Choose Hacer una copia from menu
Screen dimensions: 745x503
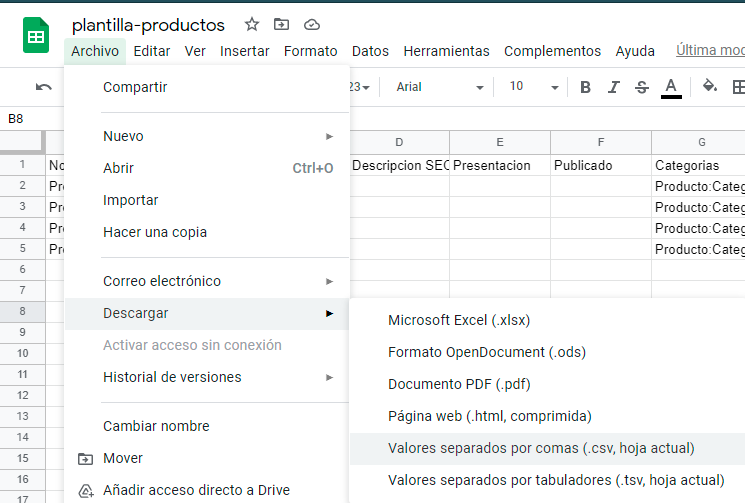[x=155, y=232]
